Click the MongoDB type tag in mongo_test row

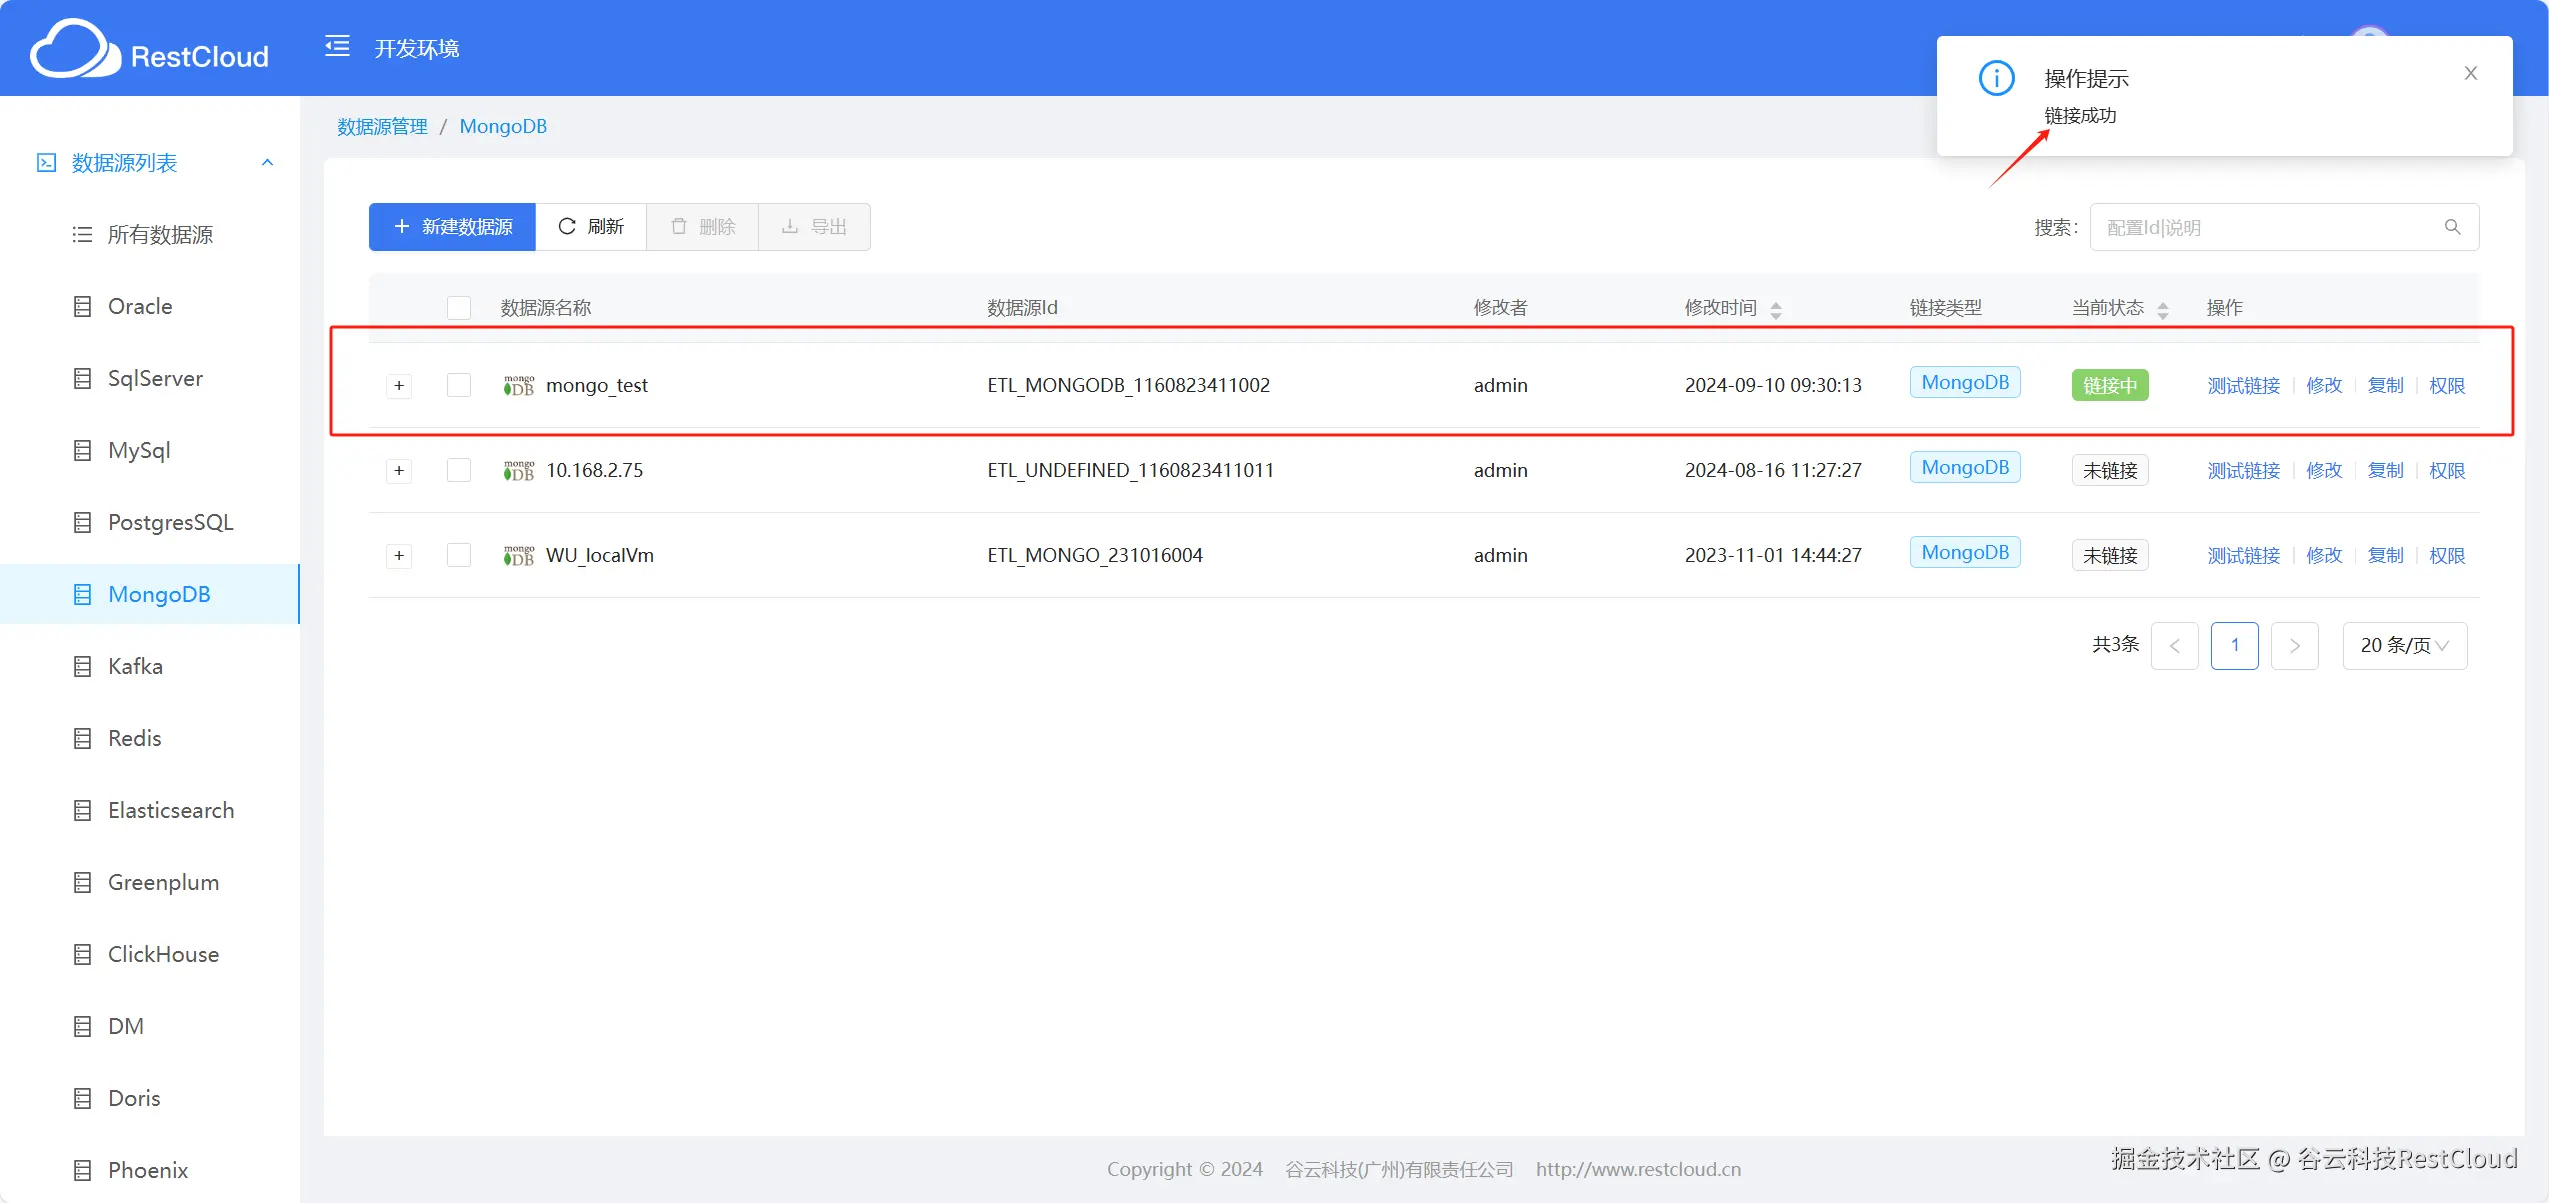click(1965, 382)
